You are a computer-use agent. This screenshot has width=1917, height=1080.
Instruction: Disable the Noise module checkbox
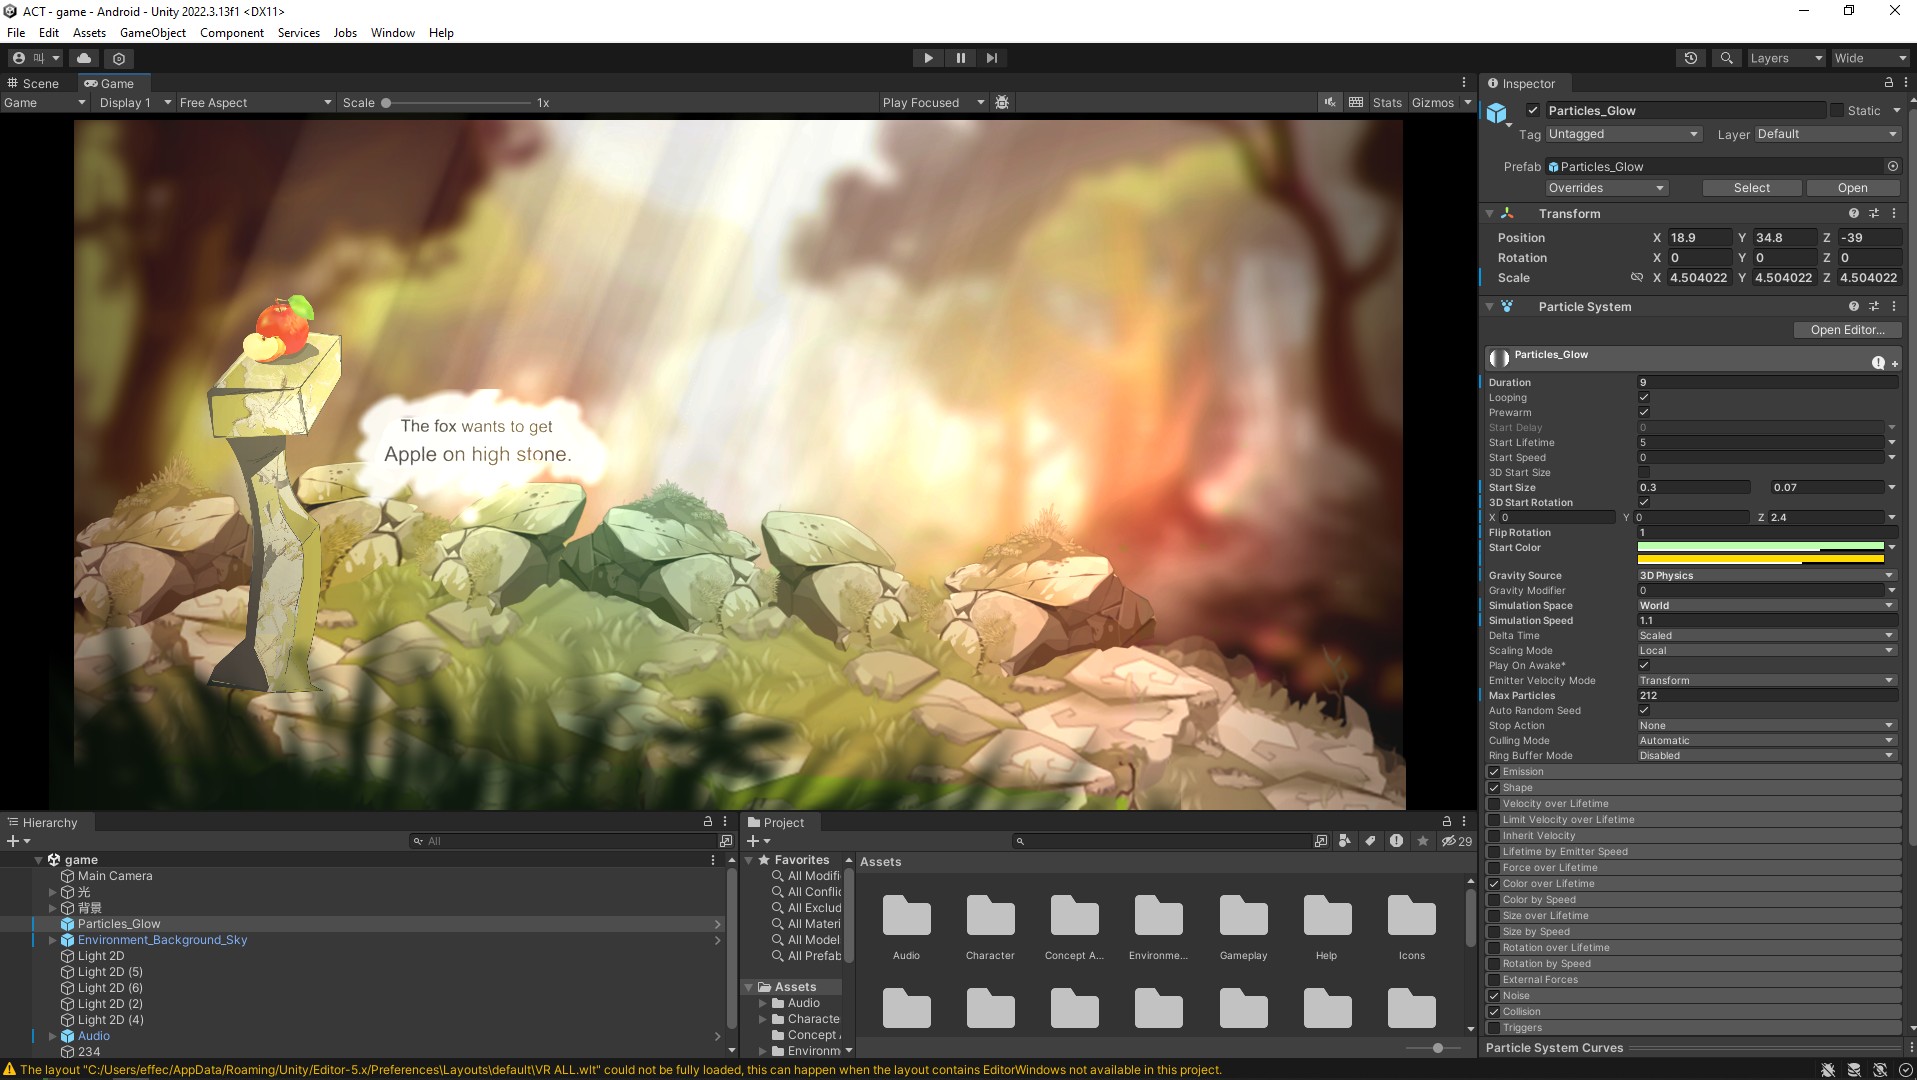pyautogui.click(x=1494, y=995)
